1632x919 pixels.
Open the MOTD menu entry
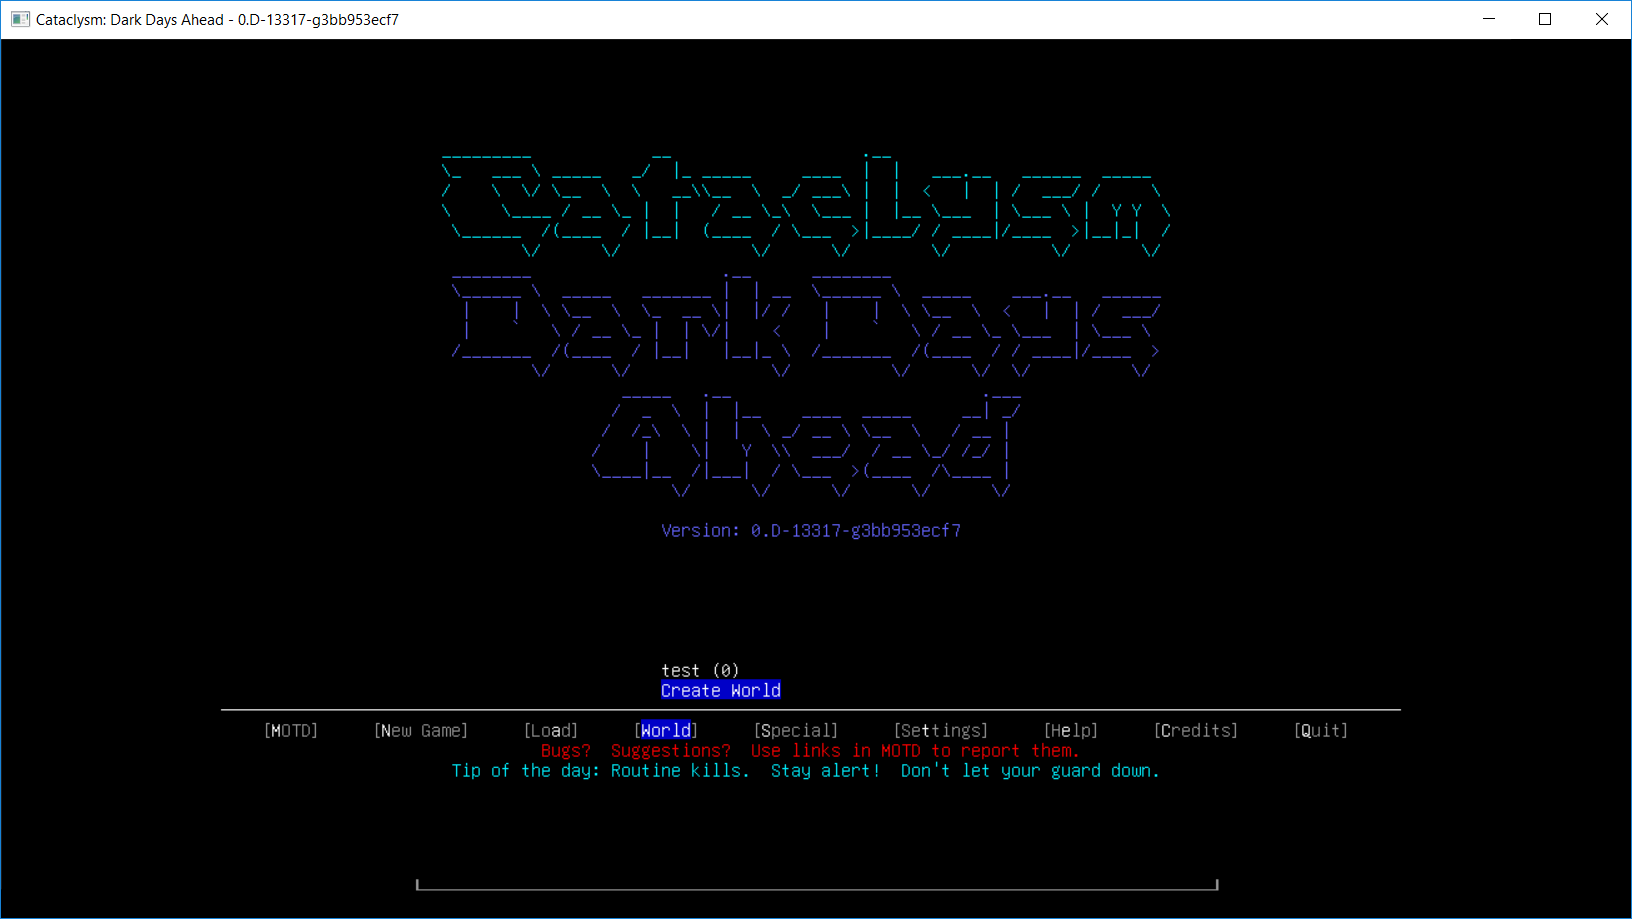291,731
